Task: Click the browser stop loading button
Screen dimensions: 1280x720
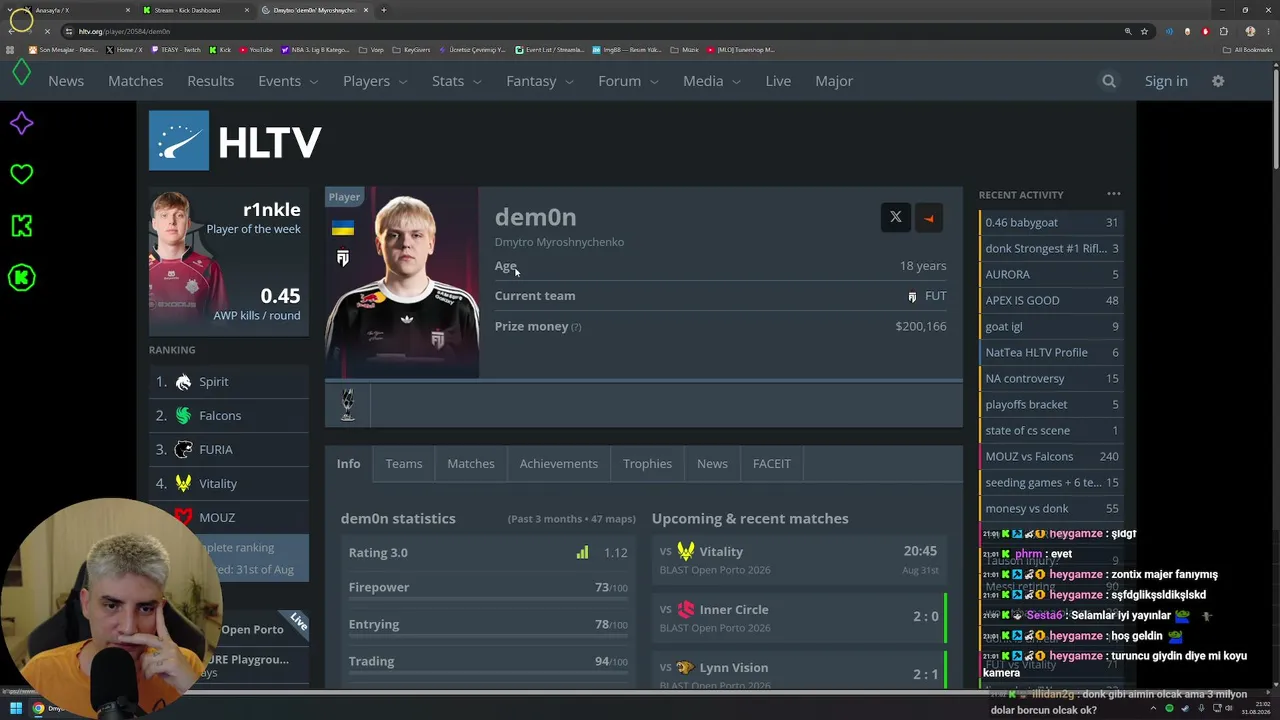Action: click(x=47, y=31)
